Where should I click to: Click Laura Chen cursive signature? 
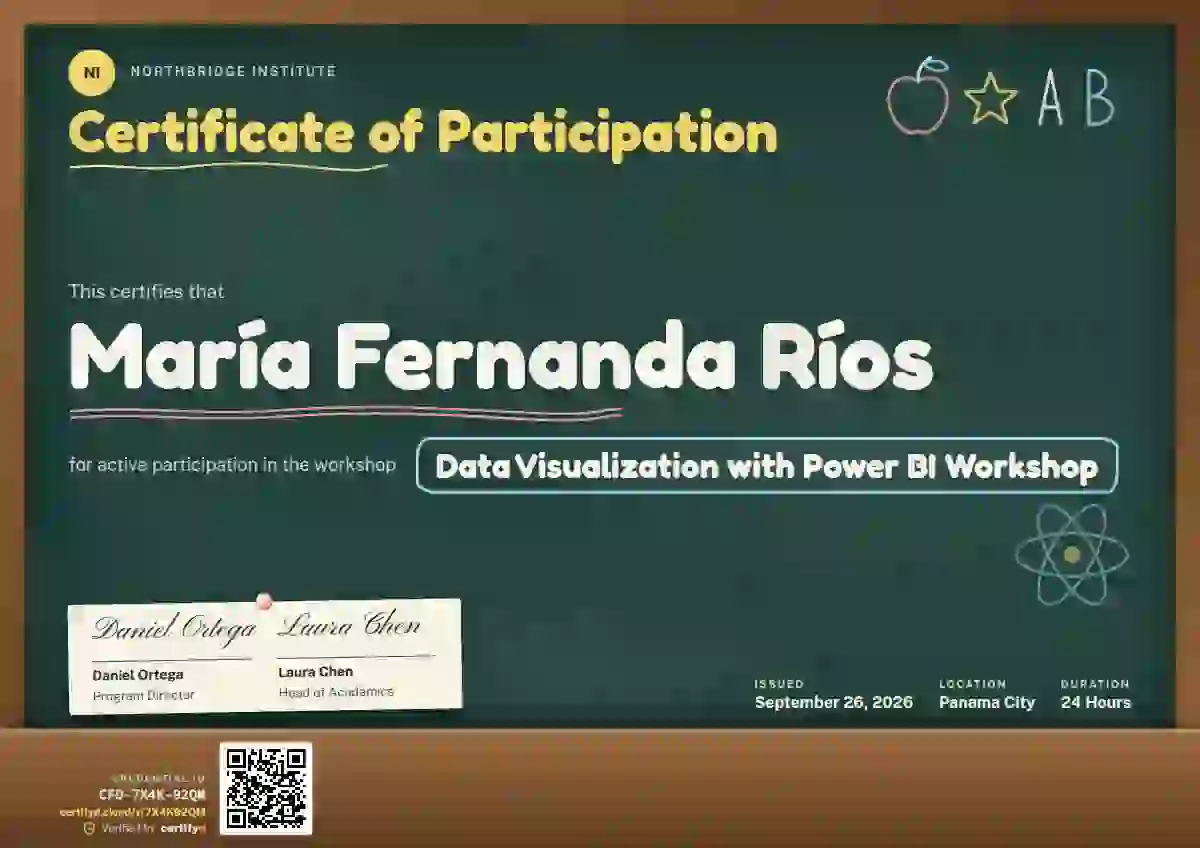tap(348, 627)
